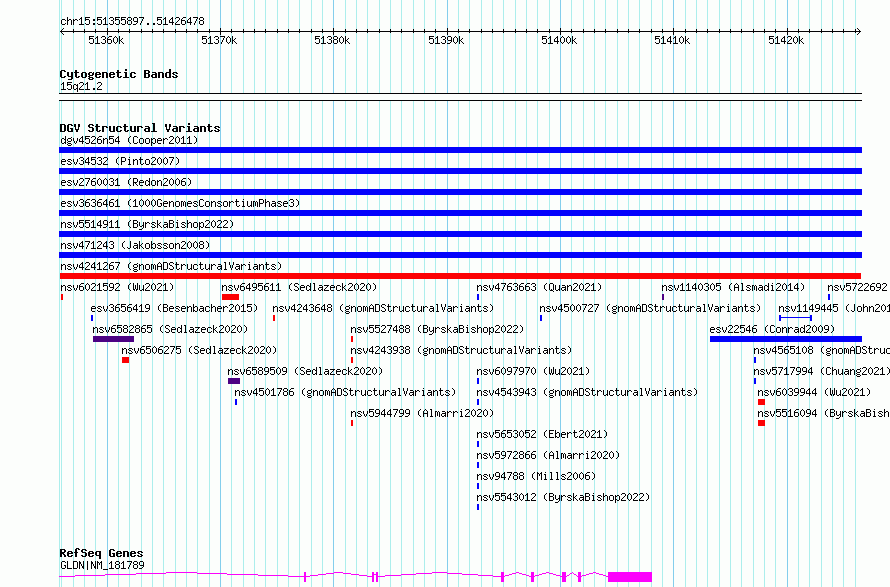Open nsv5527488 (ByrskaBishop2022) label
The image size is (890, 587).
[437, 329]
